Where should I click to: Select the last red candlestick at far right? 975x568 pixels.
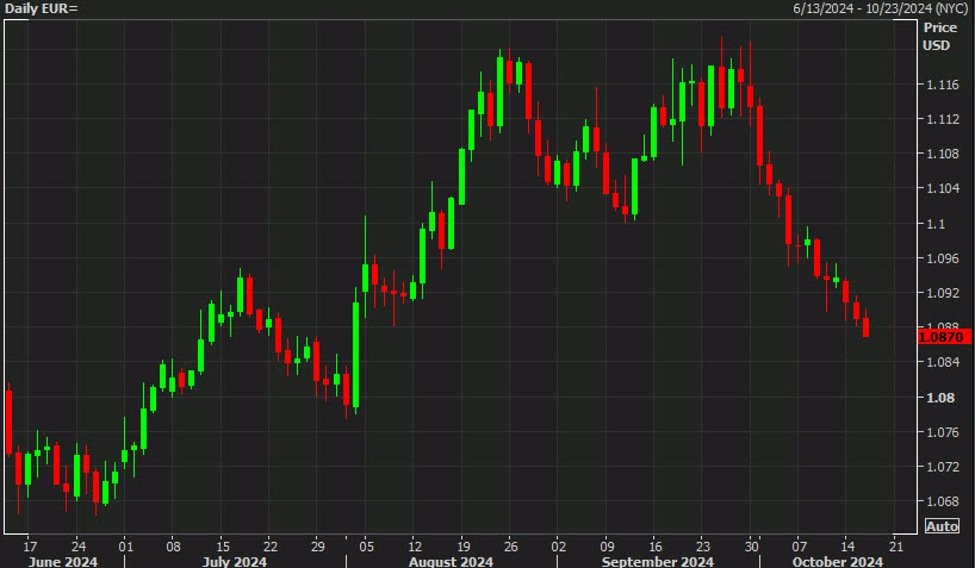pyautogui.click(x=865, y=327)
